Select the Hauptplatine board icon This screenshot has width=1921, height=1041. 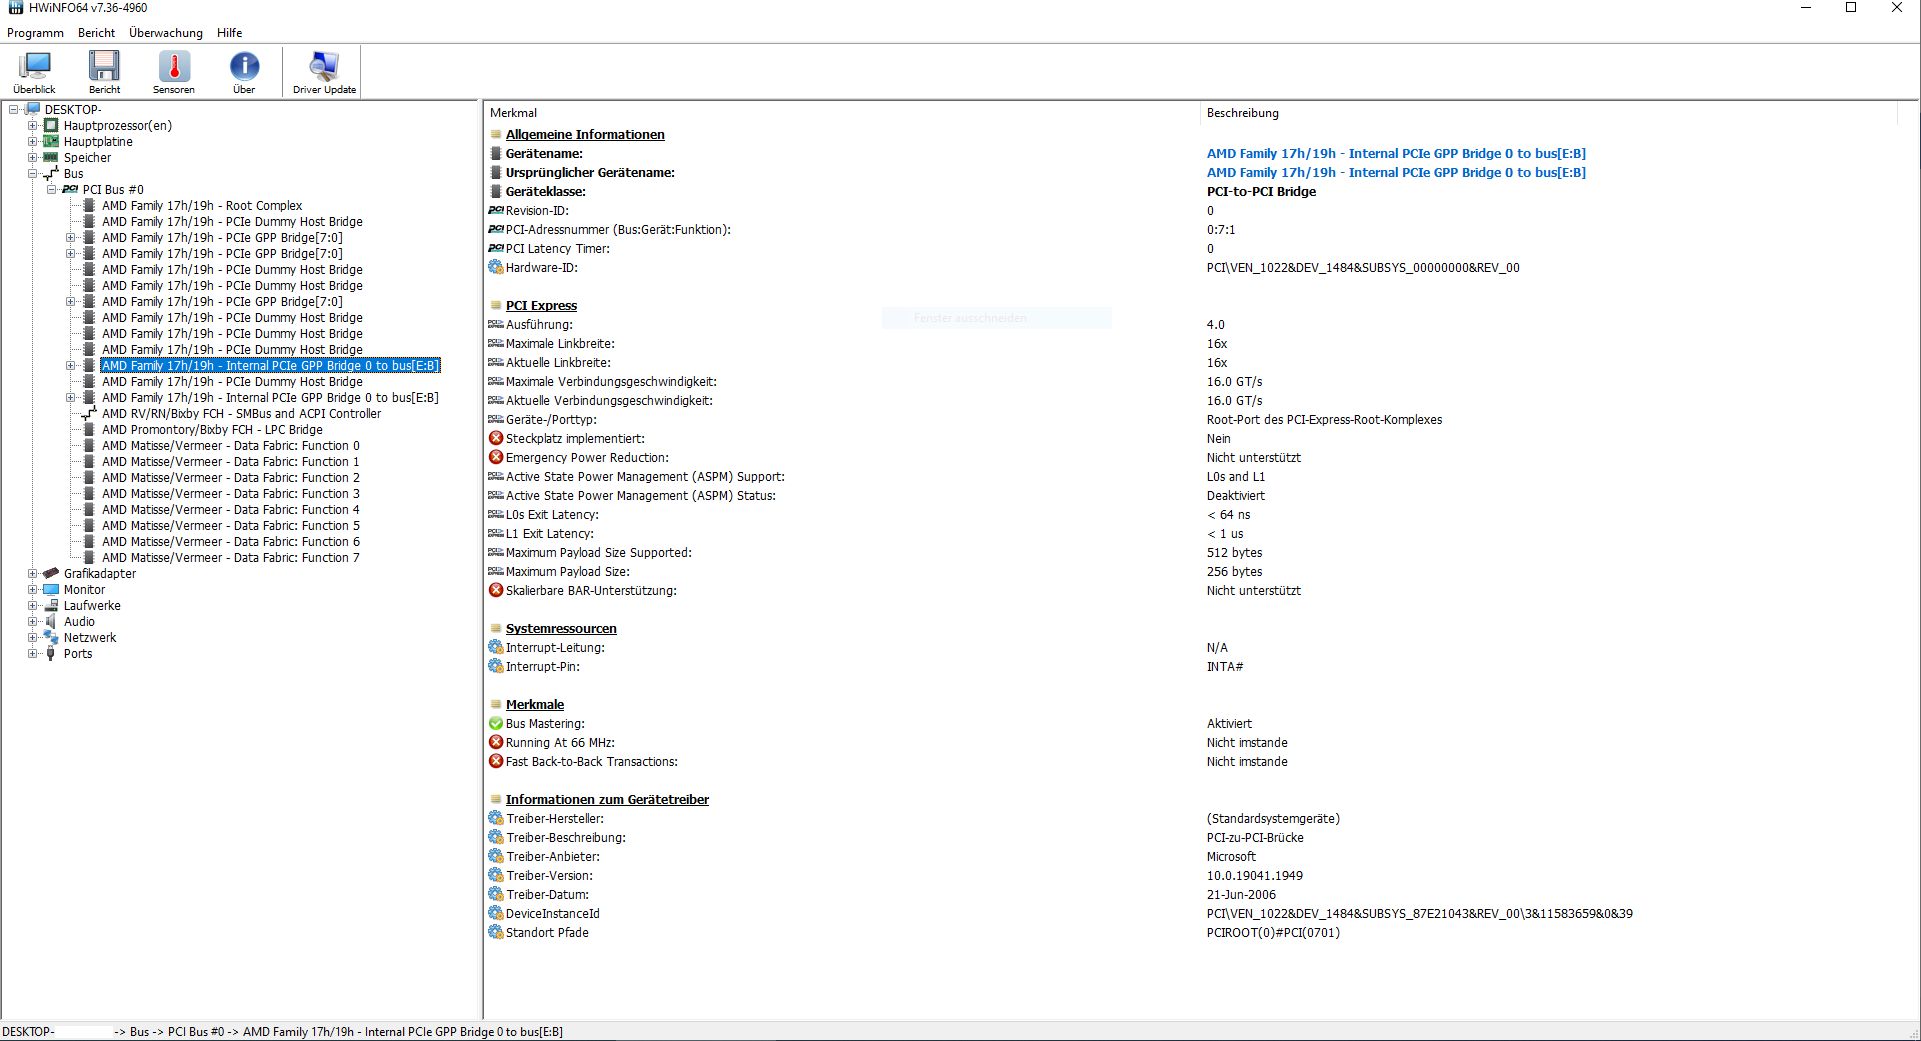click(x=51, y=142)
